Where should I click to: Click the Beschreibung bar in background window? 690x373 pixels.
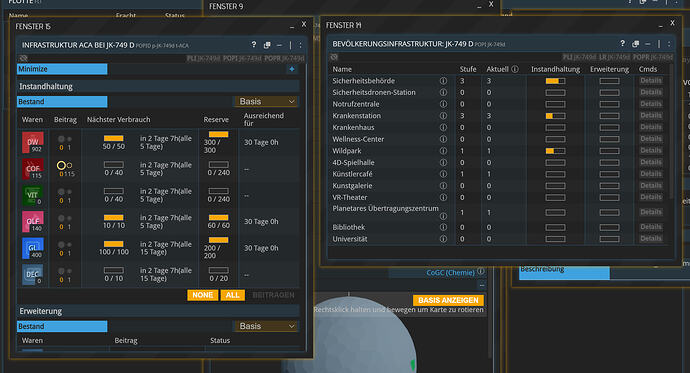click(564, 272)
